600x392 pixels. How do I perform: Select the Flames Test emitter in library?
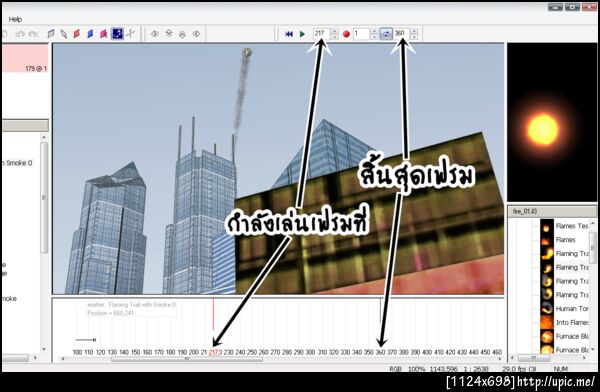[x=572, y=226]
